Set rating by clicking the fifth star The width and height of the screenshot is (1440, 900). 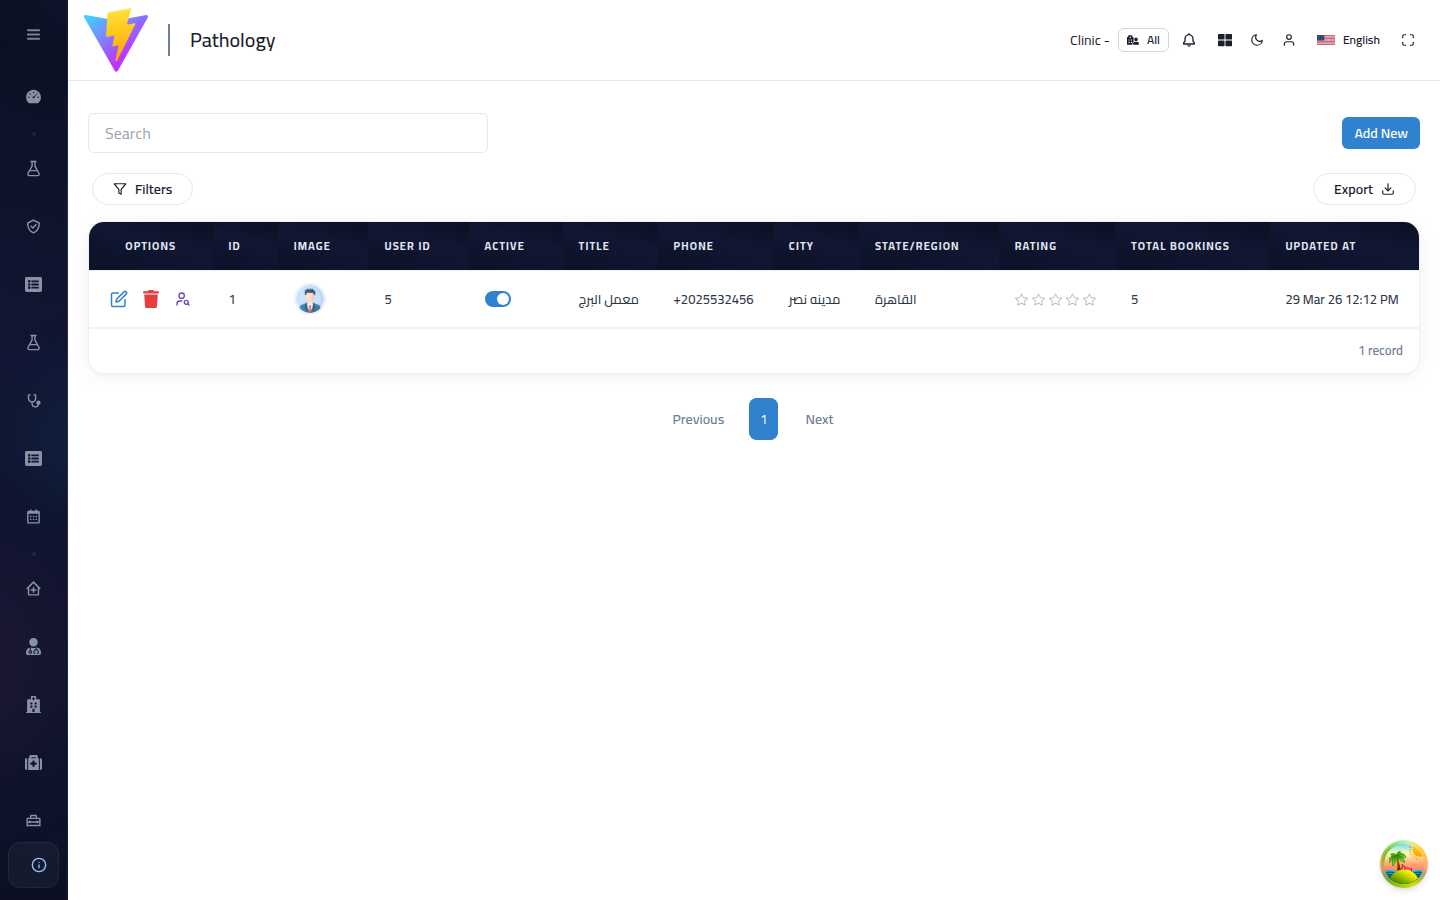tap(1090, 299)
